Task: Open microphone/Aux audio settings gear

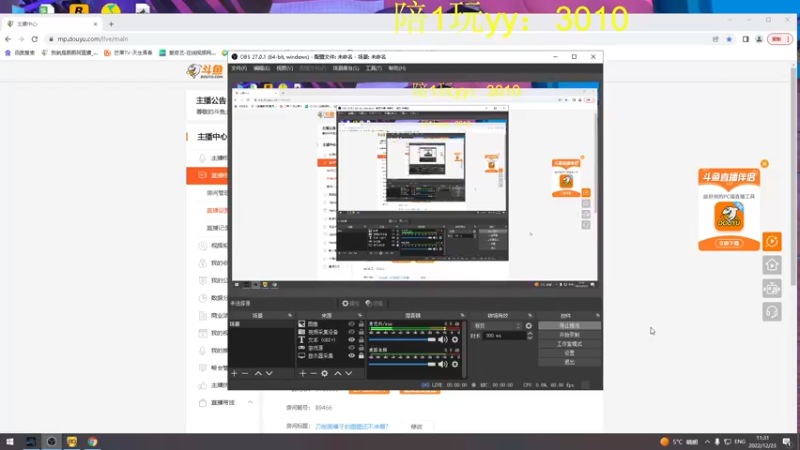Action: [455, 340]
